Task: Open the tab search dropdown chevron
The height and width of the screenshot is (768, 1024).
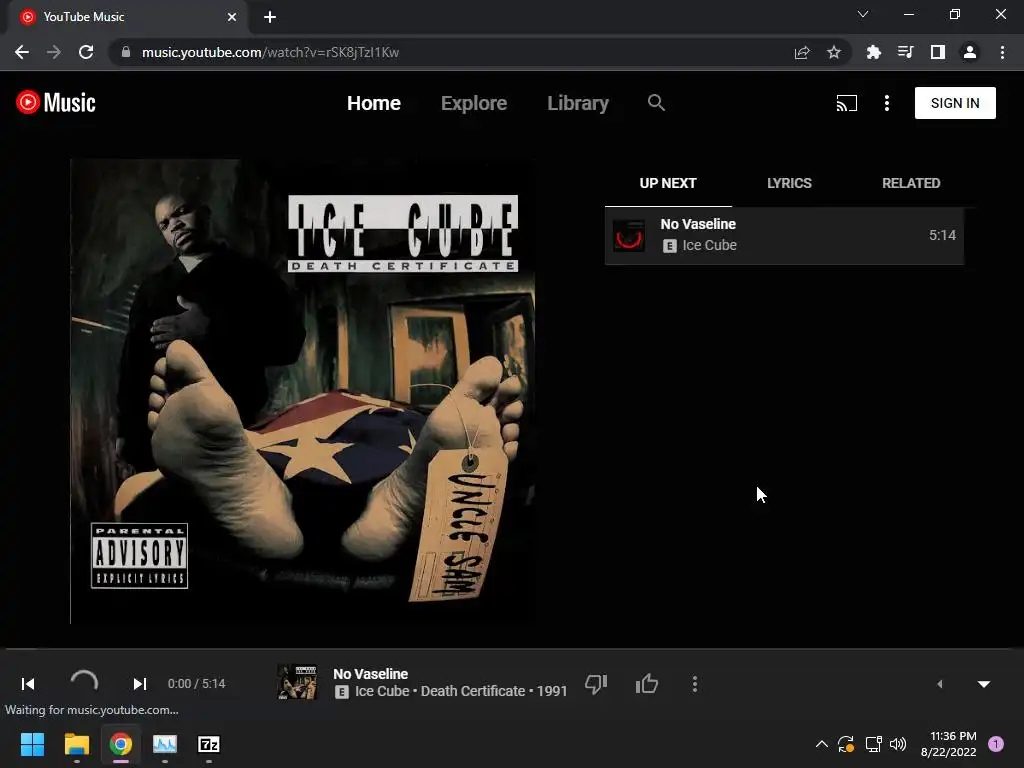Action: tap(863, 14)
